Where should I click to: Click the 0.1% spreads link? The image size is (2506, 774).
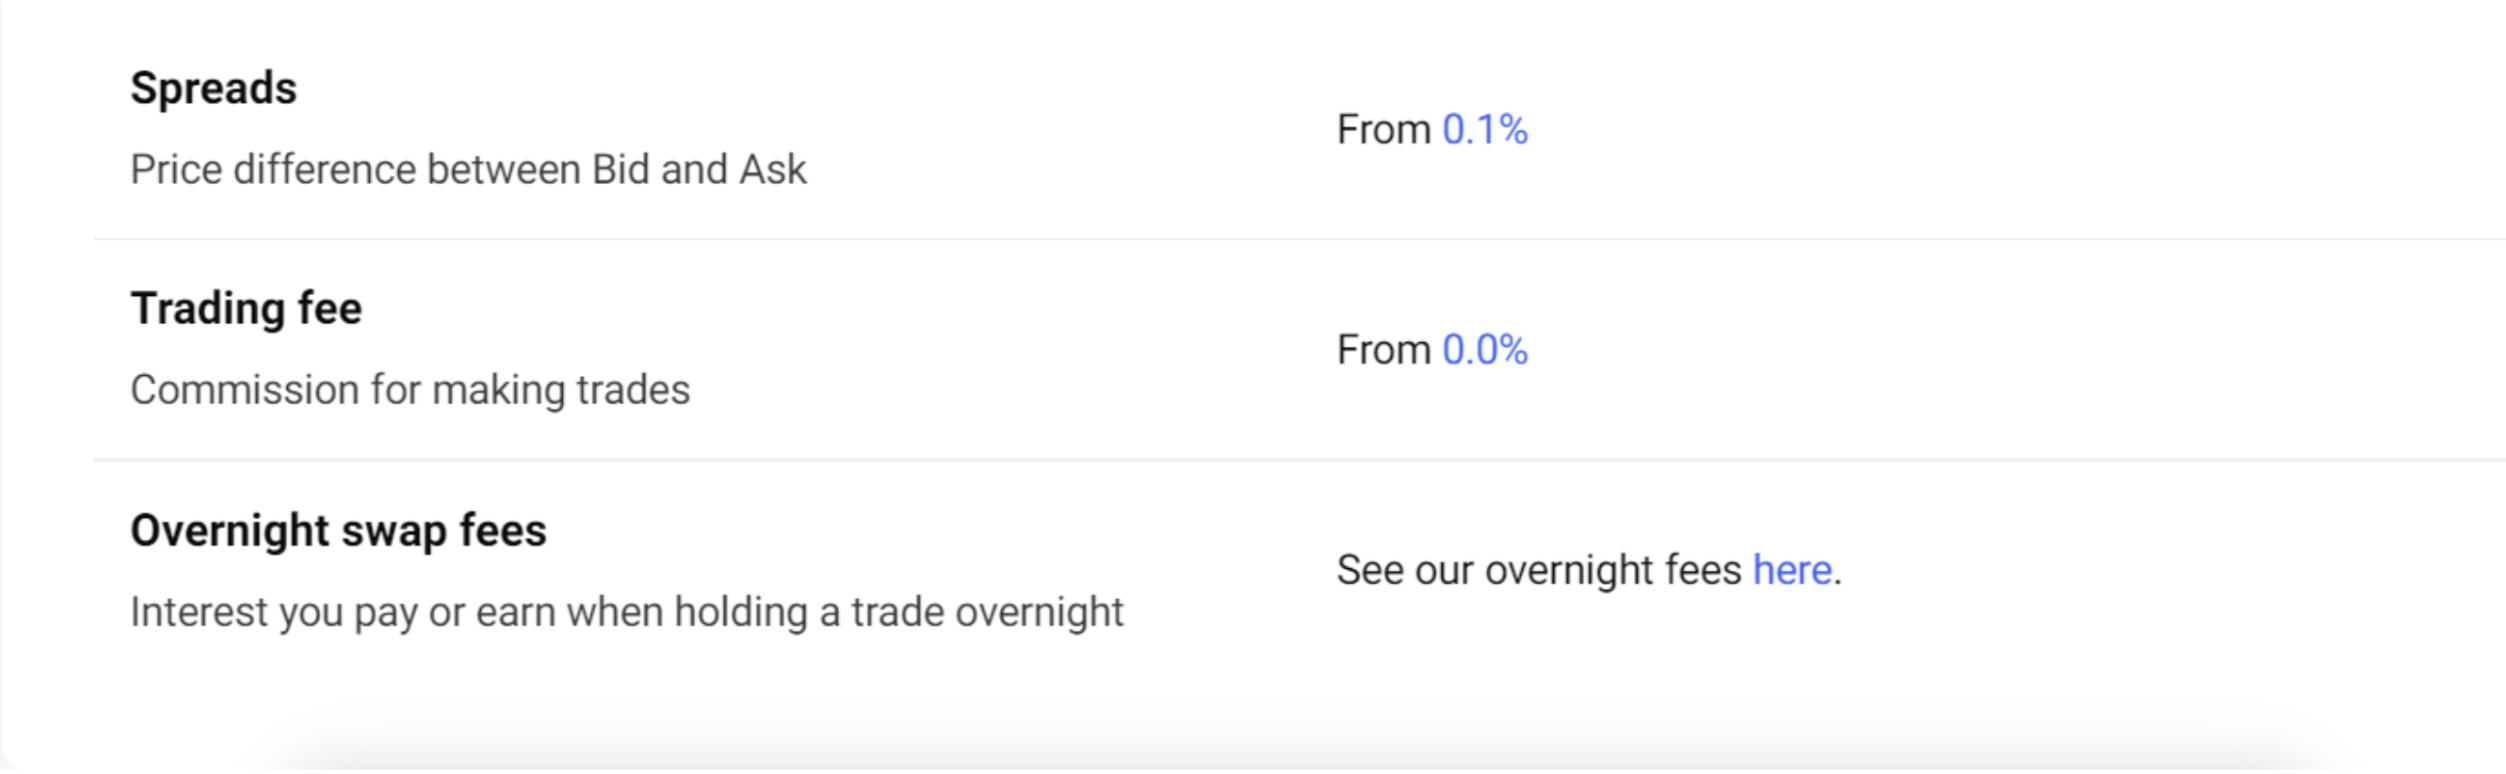click(1484, 130)
